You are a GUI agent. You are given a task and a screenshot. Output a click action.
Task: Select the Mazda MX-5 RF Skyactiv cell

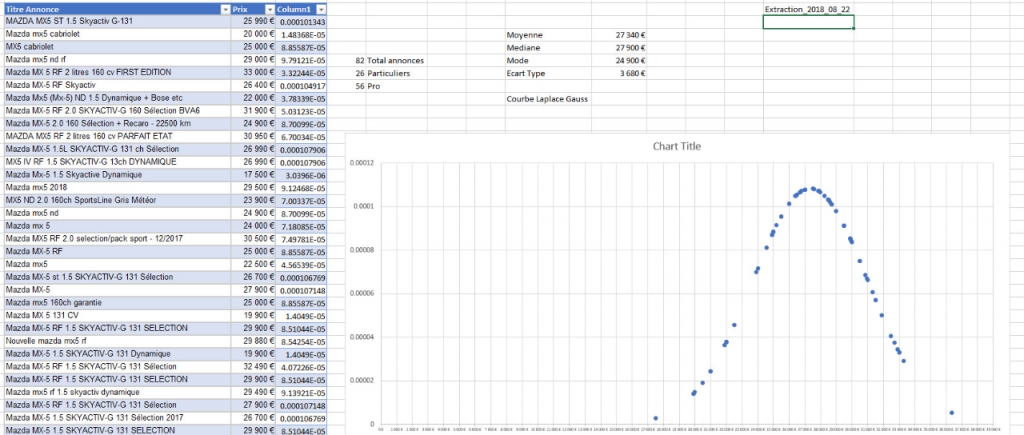pos(117,85)
